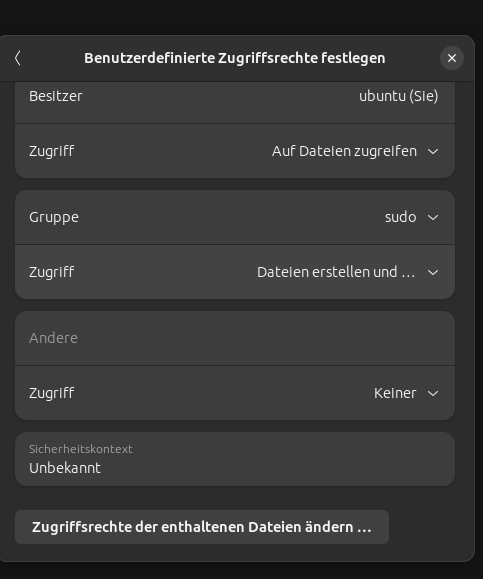Viewport: 483px width, 579px height.
Task: Click the chevron beside 'Dateien erstellen und …'
Action: 433,273
